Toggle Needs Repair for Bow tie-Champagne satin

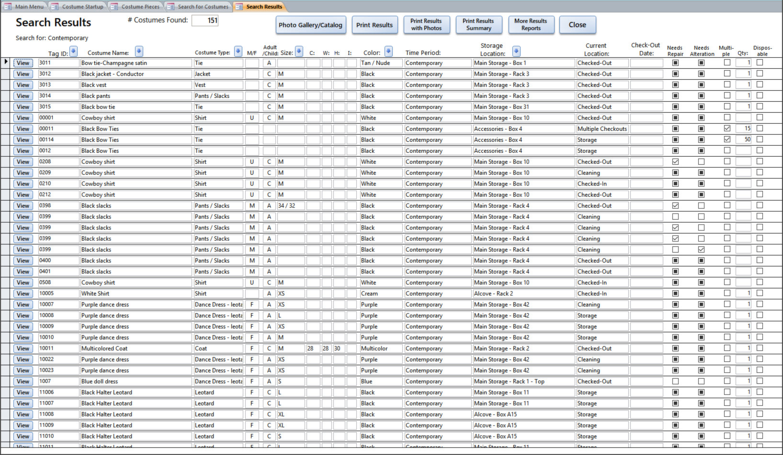tap(675, 62)
